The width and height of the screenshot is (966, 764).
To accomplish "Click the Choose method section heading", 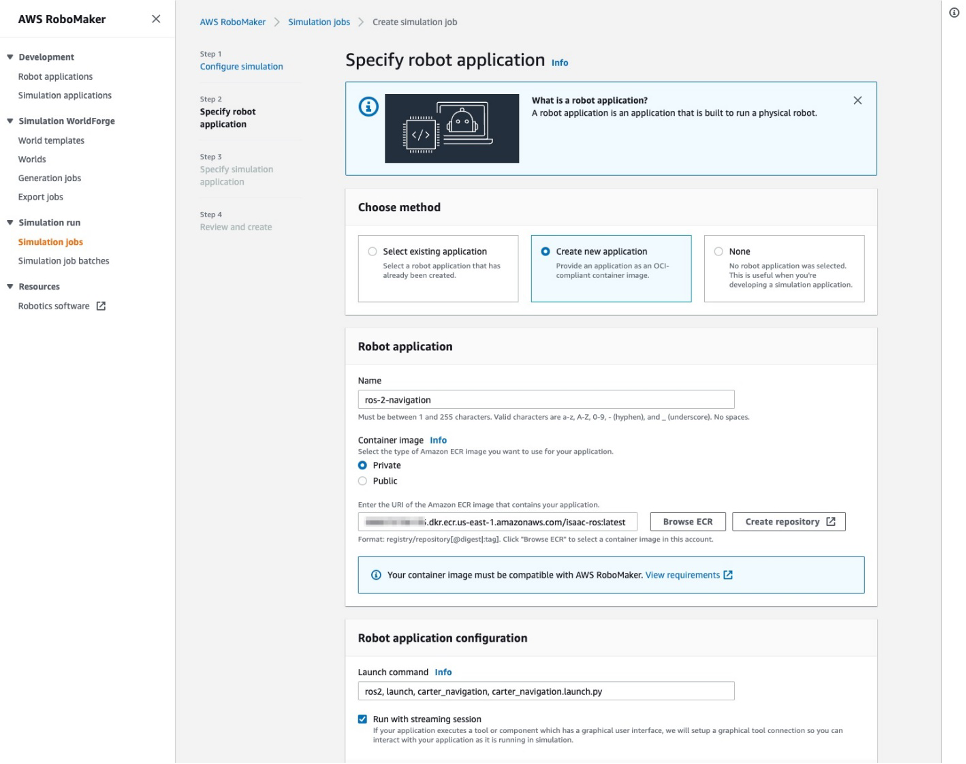I will point(399,207).
